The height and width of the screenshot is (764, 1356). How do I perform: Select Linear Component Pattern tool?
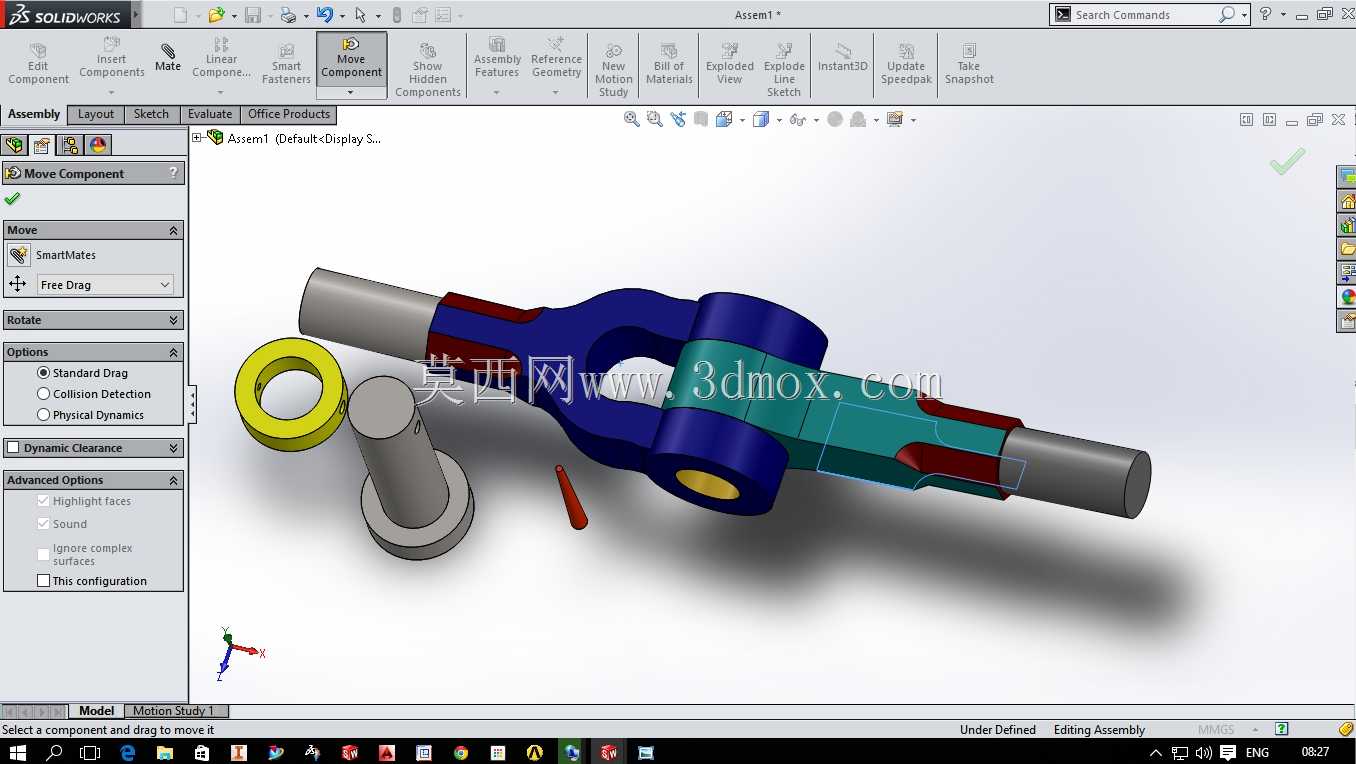pos(221,58)
